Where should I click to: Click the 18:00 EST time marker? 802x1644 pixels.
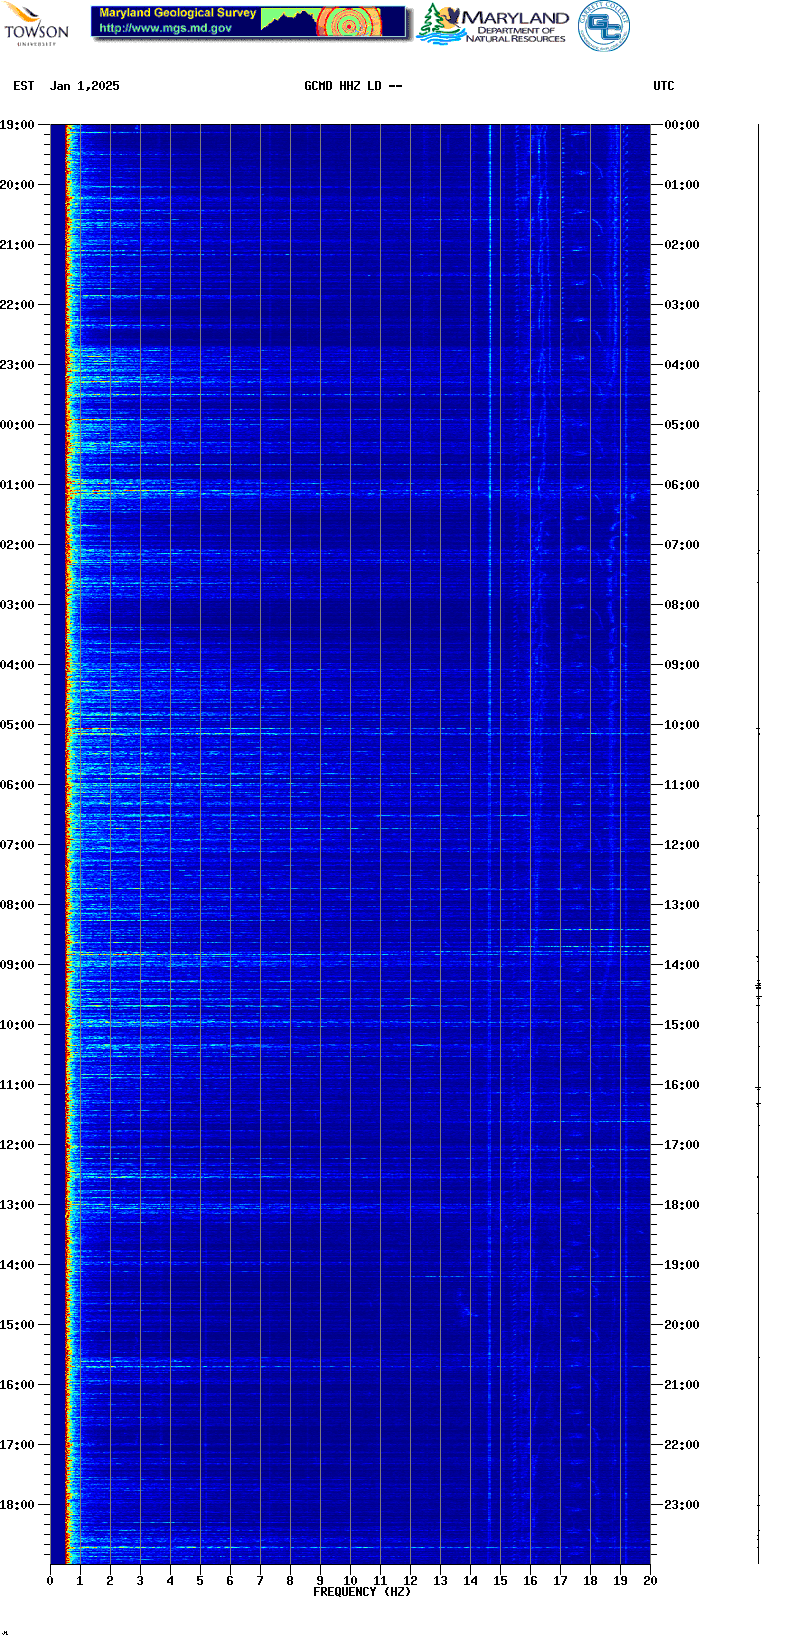[17, 1505]
